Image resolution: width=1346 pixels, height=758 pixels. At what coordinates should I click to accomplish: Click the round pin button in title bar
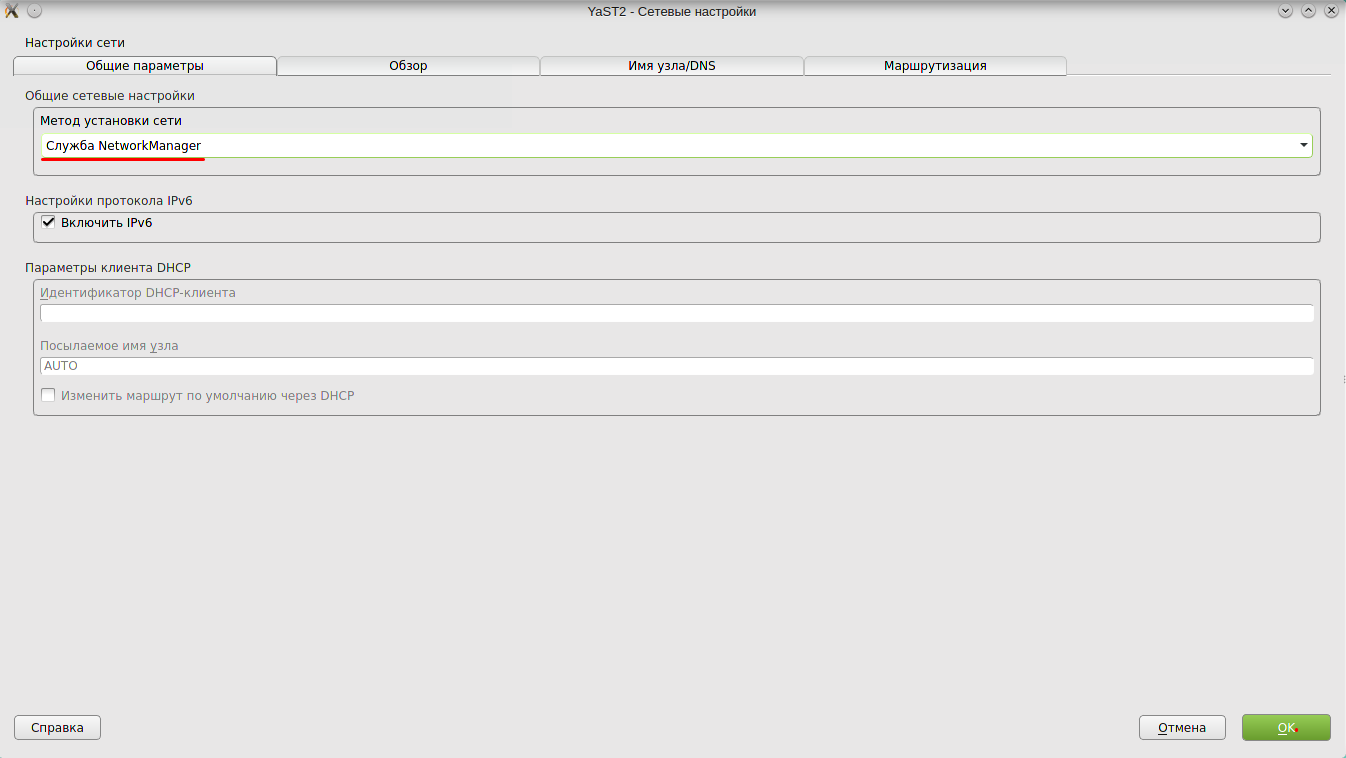34,11
